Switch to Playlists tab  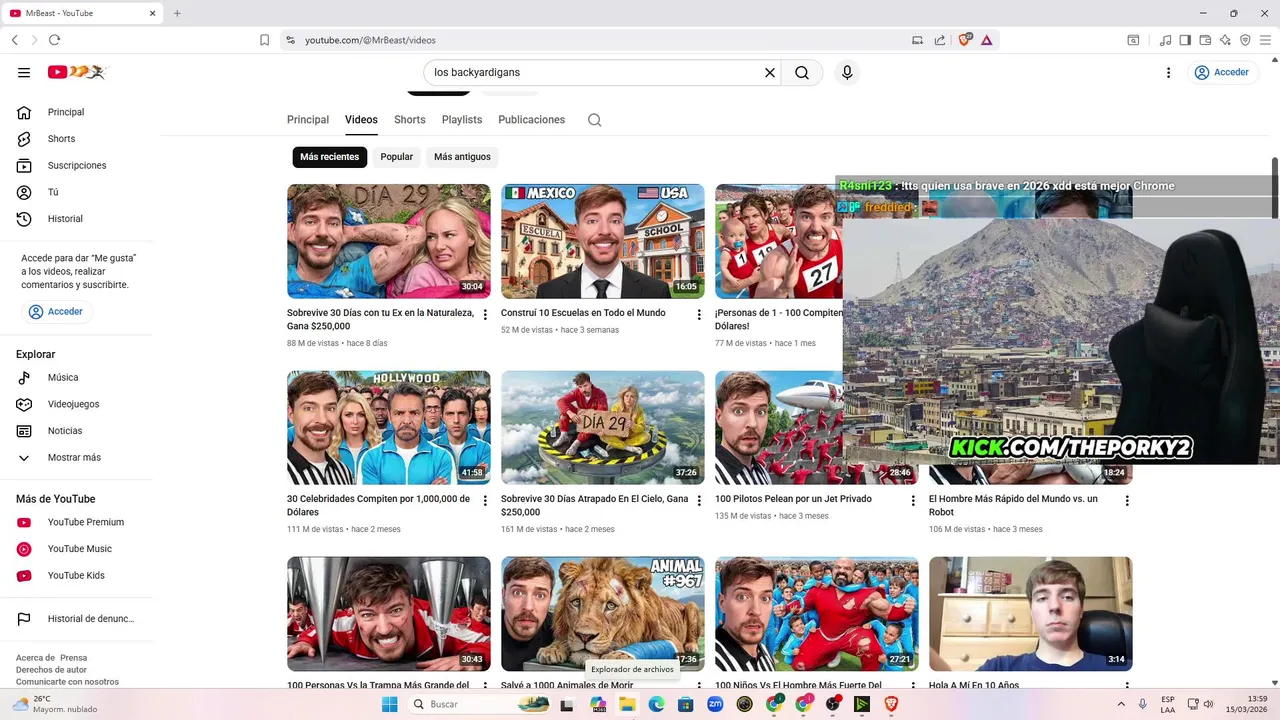[x=462, y=120]
